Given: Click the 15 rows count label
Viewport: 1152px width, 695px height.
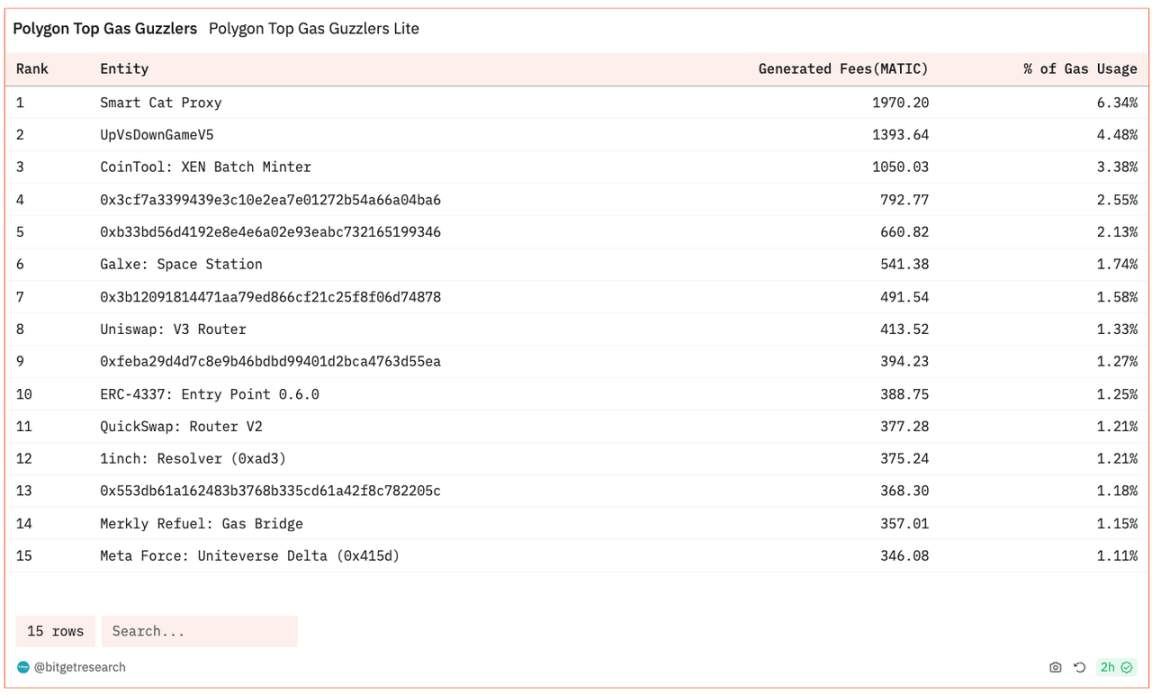Looking at the screenshot, I should 56,631.
